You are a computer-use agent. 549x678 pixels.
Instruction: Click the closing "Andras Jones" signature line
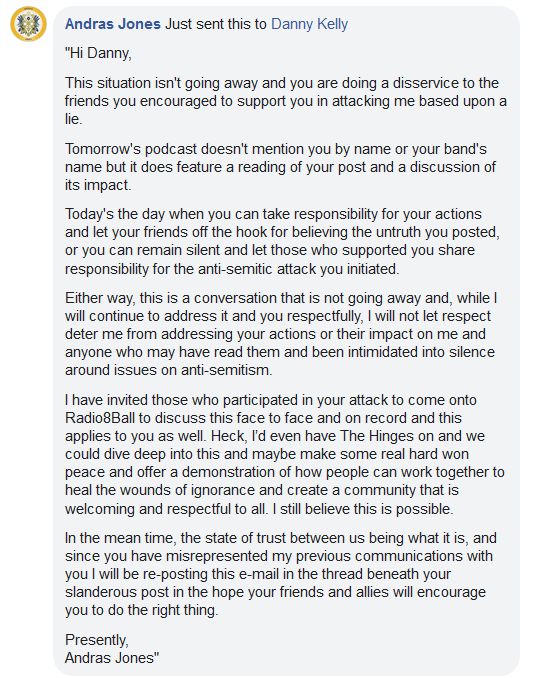pos(112,658)
